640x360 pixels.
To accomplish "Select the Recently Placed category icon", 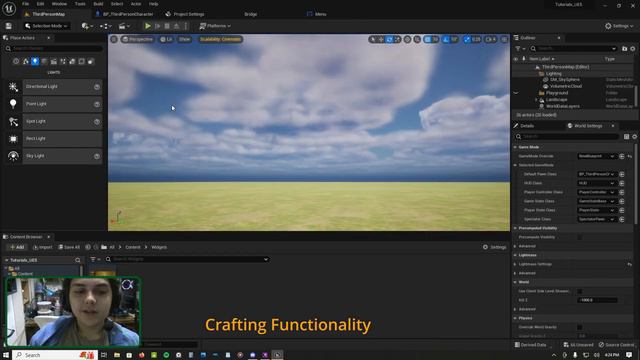I will coord(16,61).
